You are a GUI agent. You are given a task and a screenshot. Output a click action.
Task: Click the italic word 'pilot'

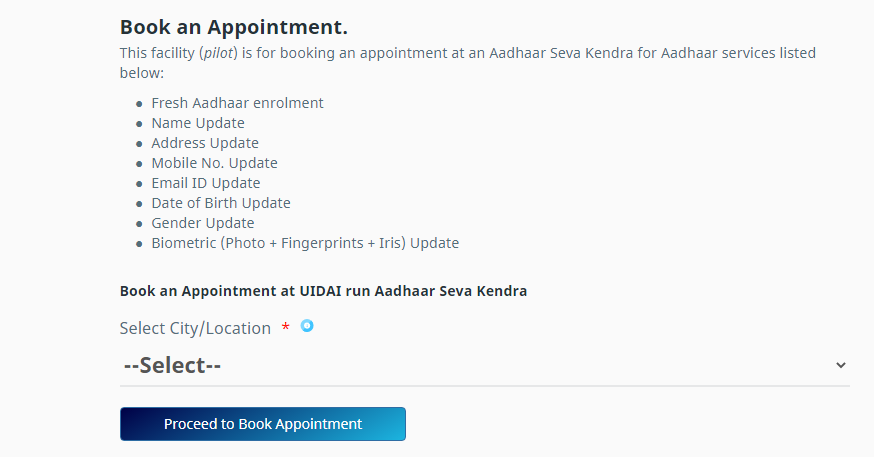[x=219, y=53]
